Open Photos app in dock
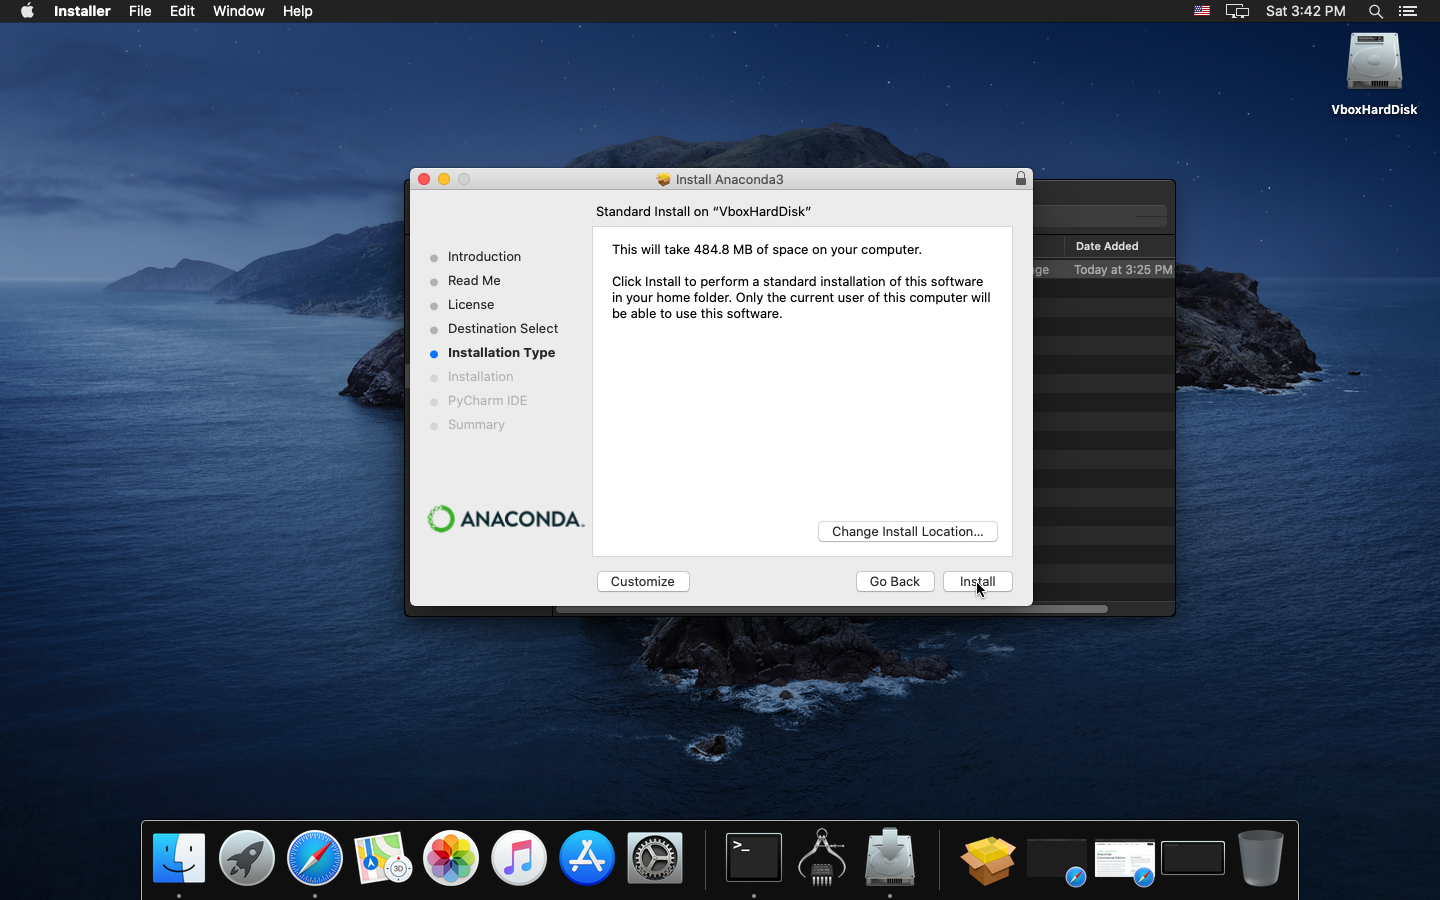 coord(451,858)
